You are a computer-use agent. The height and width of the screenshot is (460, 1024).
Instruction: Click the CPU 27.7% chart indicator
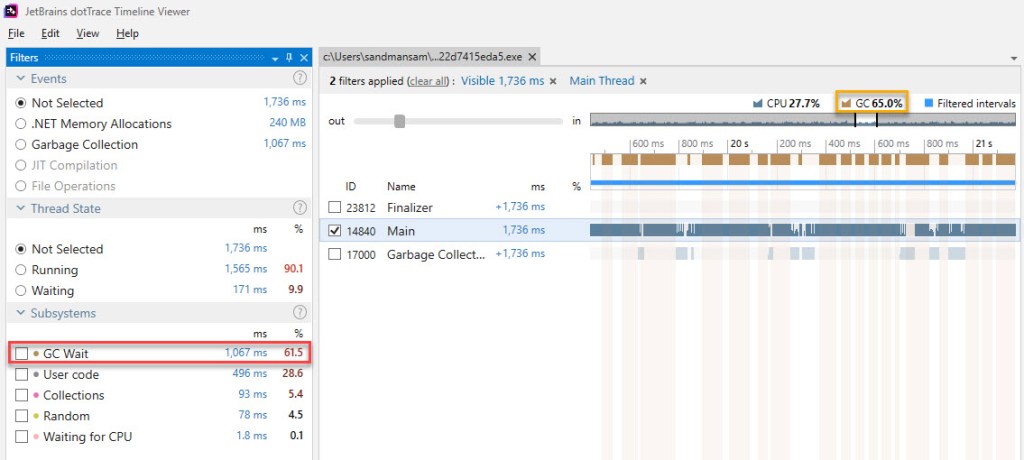pyautogui.click(x=787, y=103)
